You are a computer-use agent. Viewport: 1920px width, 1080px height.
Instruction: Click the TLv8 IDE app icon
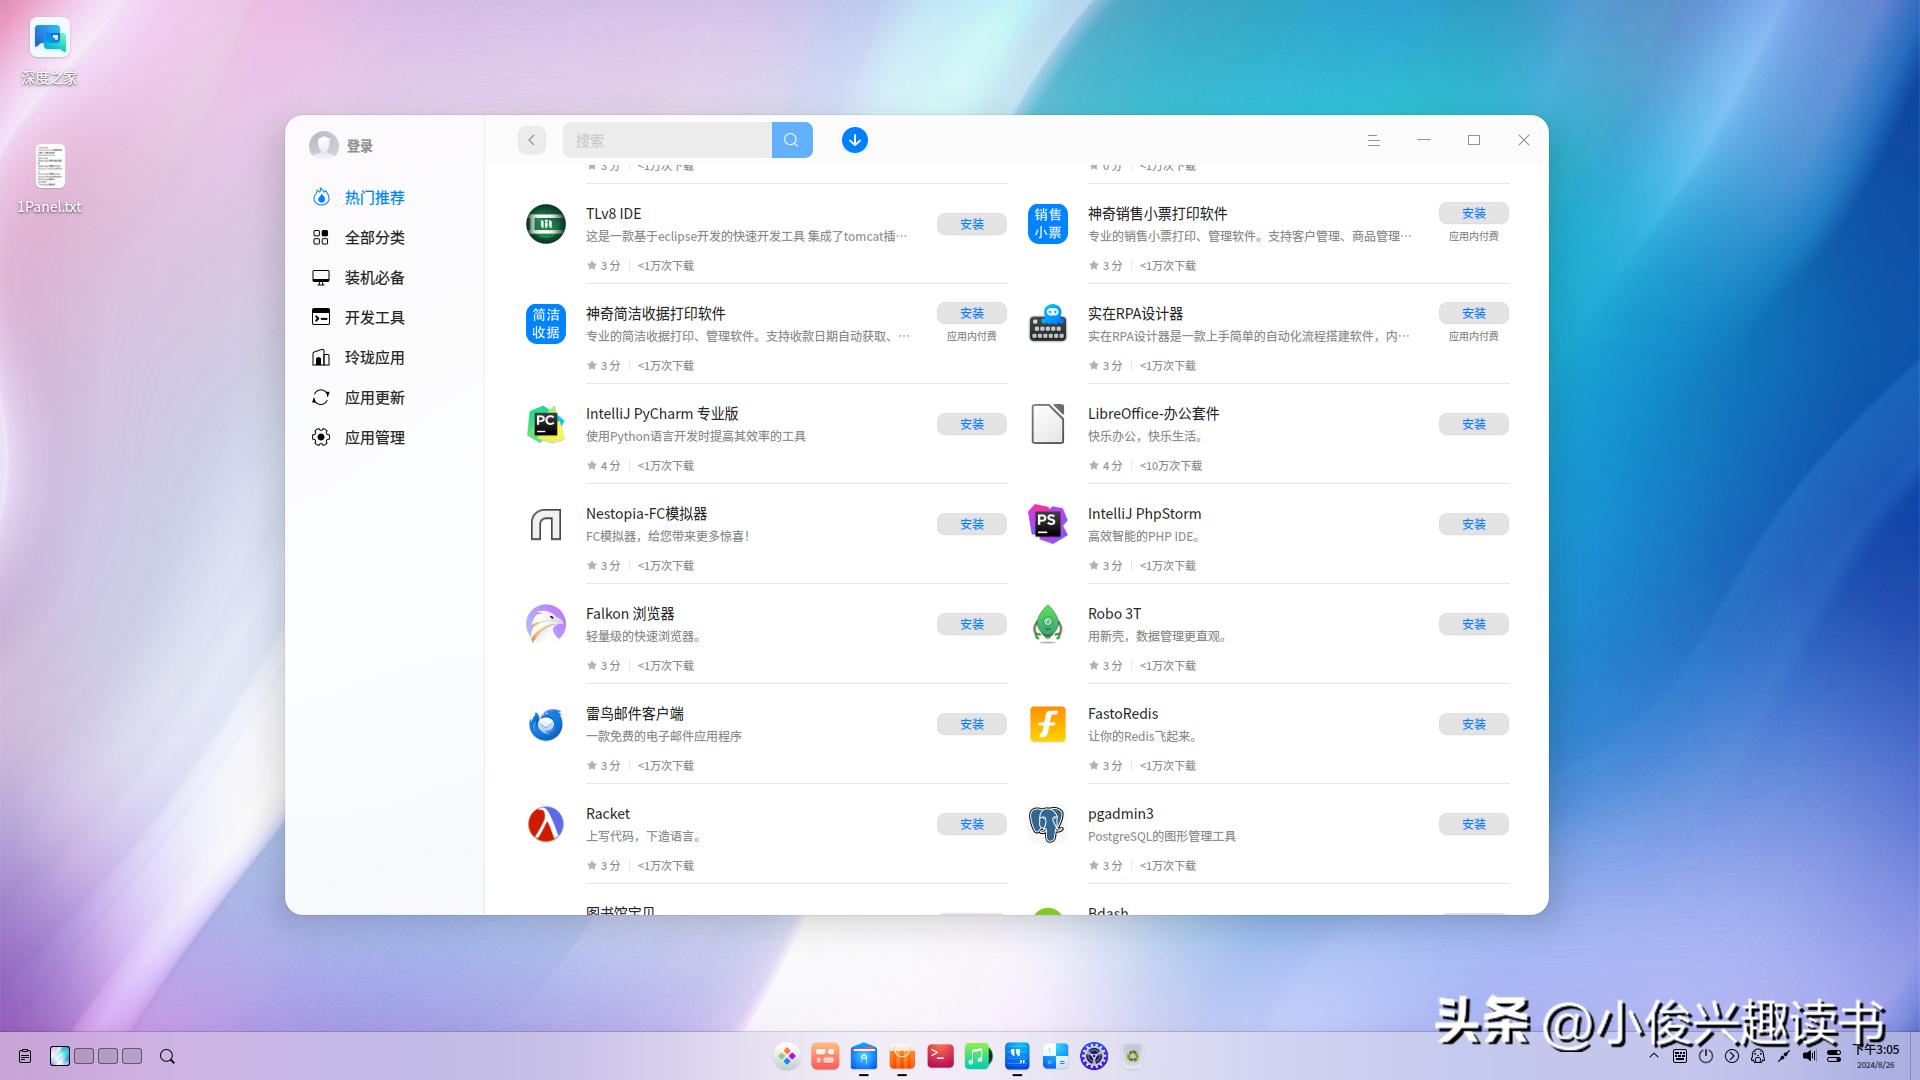click(546, 224)
